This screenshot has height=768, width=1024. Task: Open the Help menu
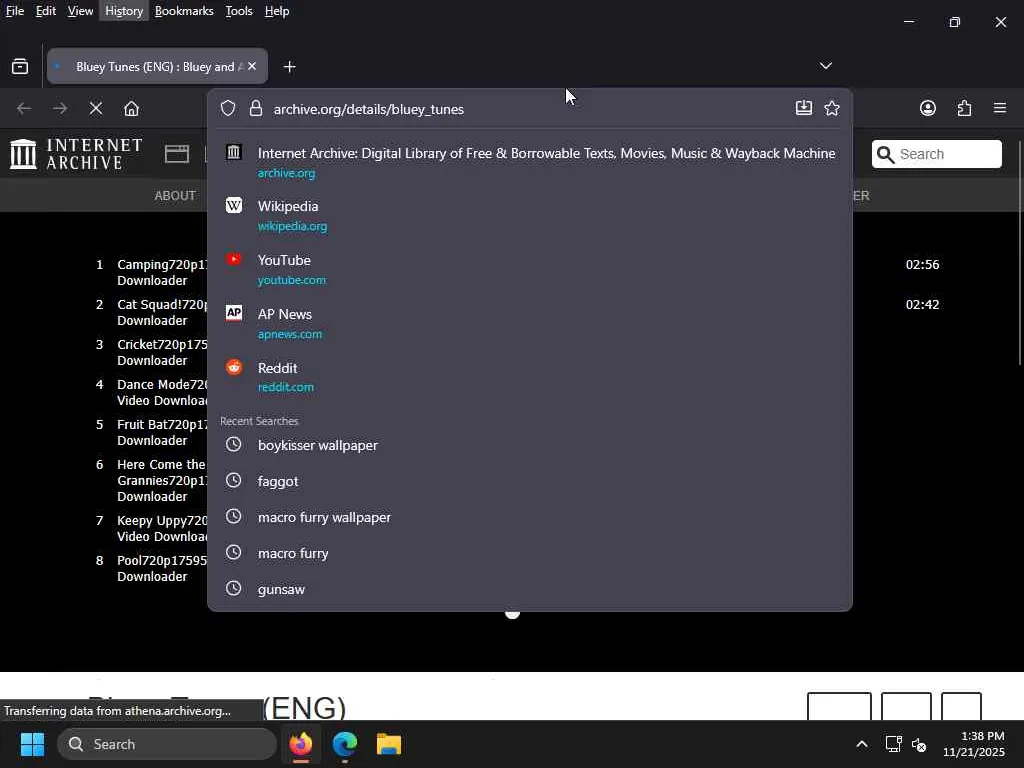tap(277, 11)
